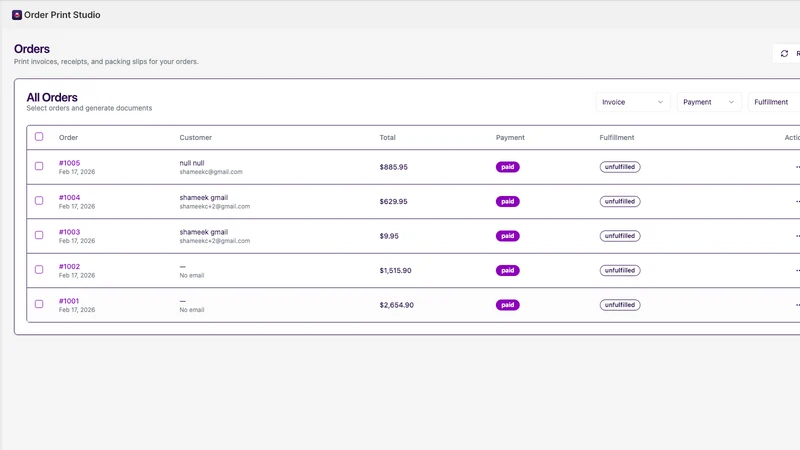Click the unfulfilled badge for order #1004
Screen dimensions: 800x450
[x=620, y=202]
